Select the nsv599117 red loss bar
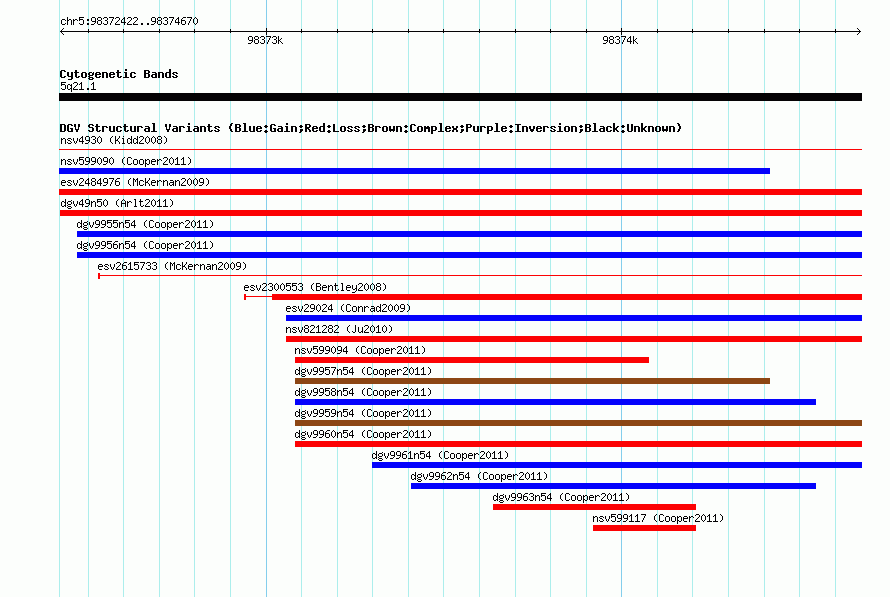 pos(644,528)
